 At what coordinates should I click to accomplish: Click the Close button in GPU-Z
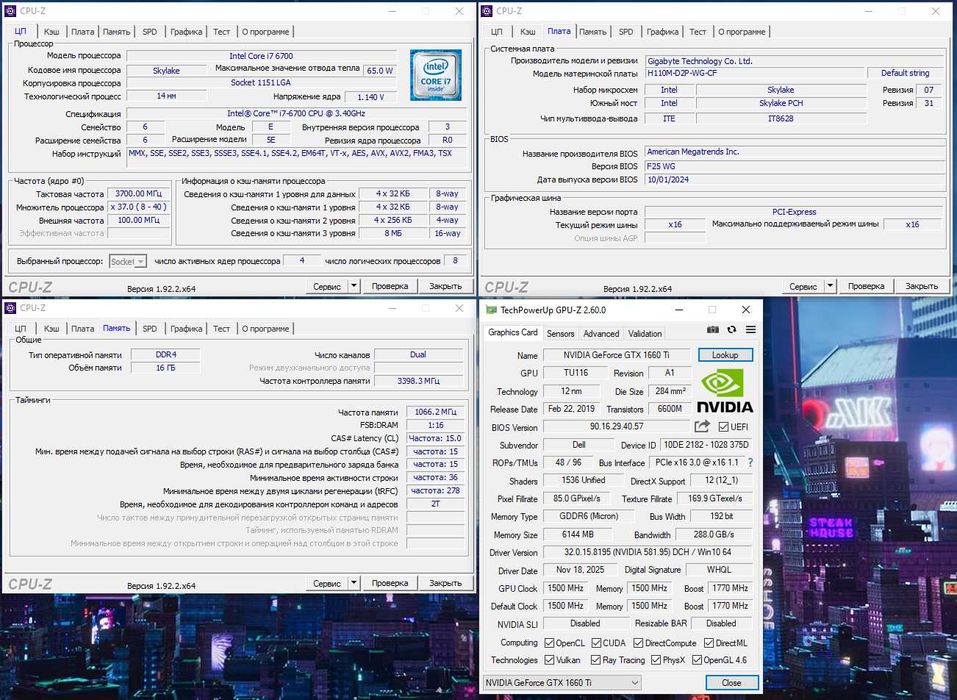click(731, 682)
